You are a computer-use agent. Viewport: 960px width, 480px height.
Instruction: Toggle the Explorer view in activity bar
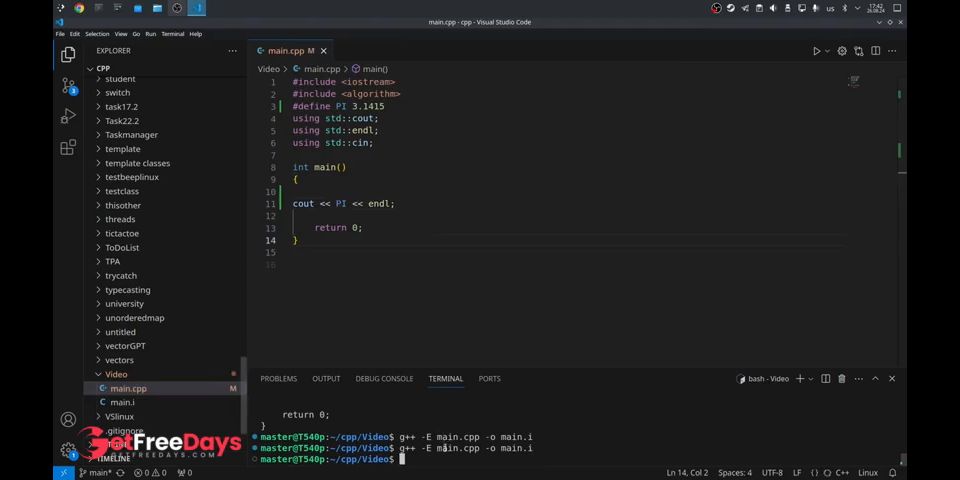point(69,55)
